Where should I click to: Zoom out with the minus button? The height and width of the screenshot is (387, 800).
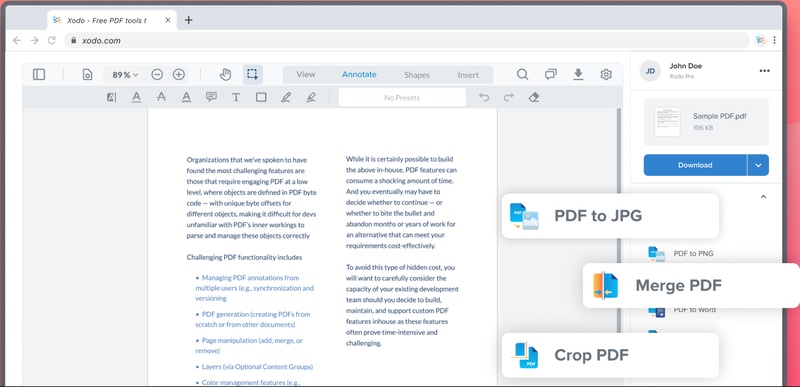(x=157, y=75)
